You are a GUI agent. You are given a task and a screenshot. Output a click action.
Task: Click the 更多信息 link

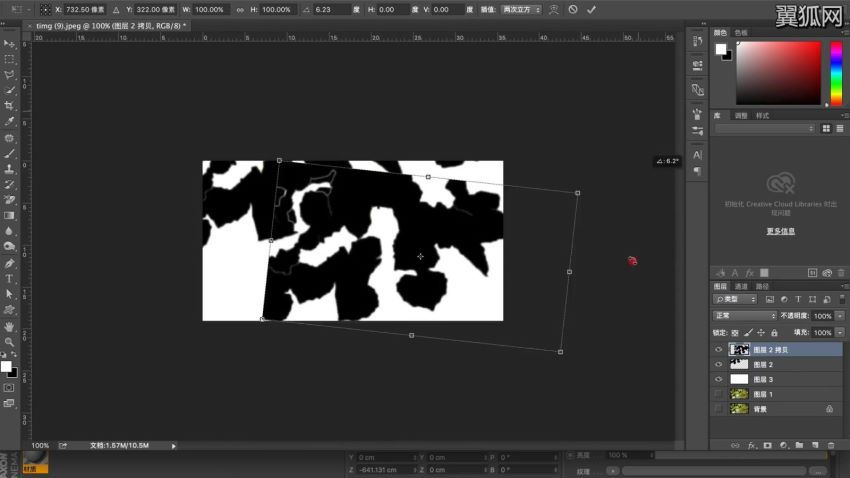coord(780,231)
